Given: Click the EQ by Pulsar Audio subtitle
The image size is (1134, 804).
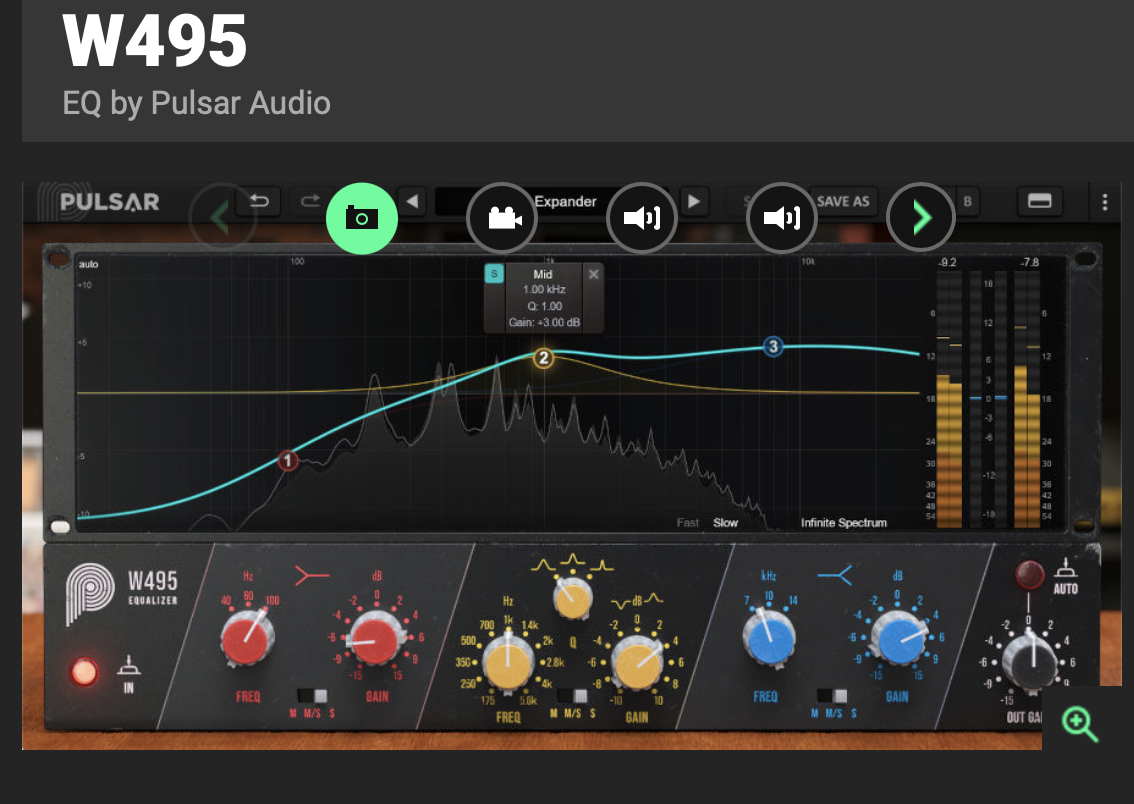Looking at the screenshot, I should 196,103.
